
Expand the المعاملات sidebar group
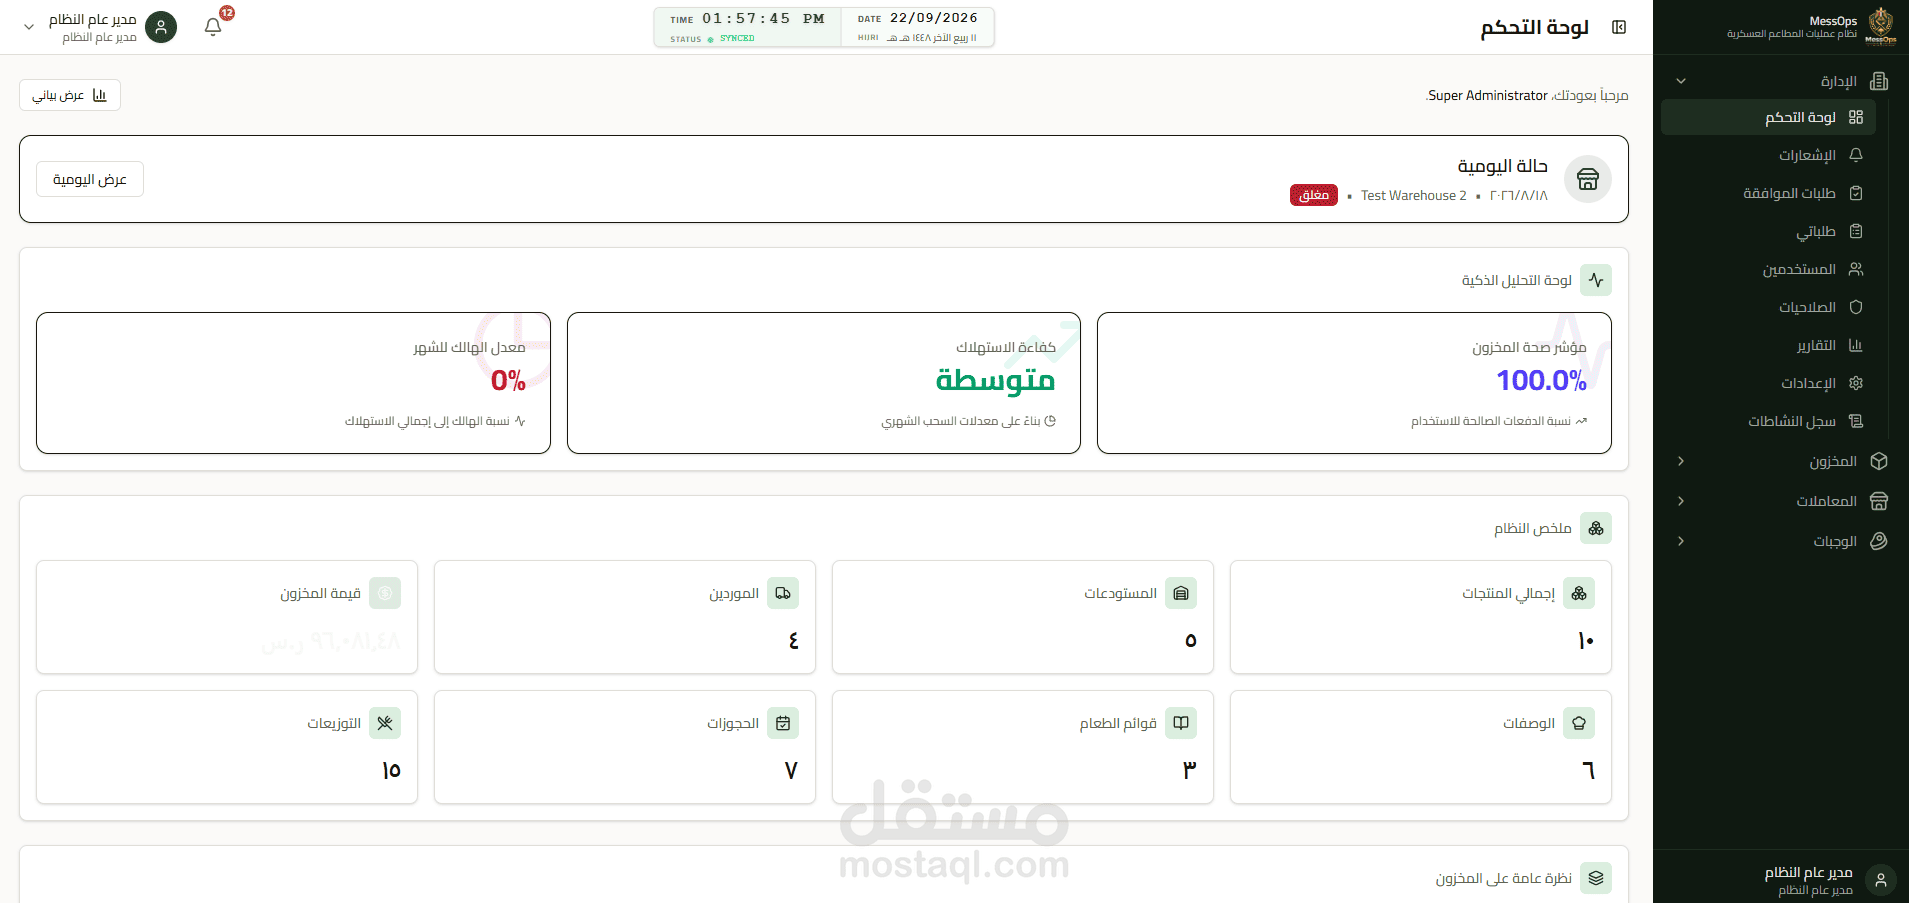[x=1781, y=501]
